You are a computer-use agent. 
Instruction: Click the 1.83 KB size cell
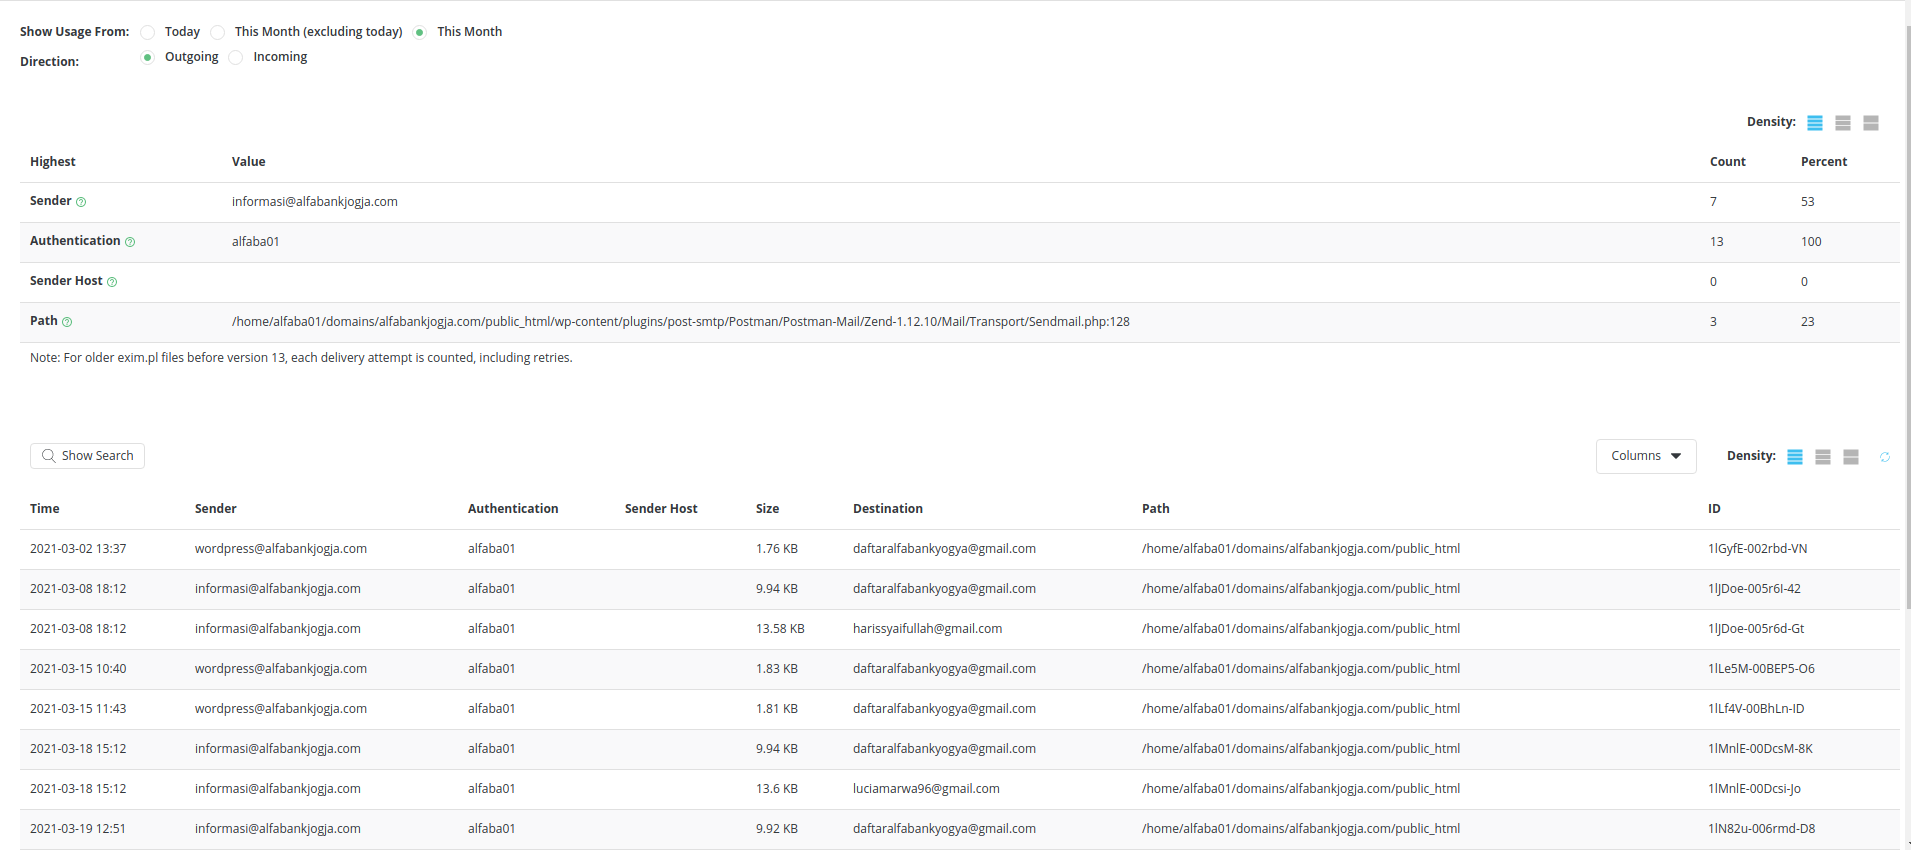click(x=777, y=669)
